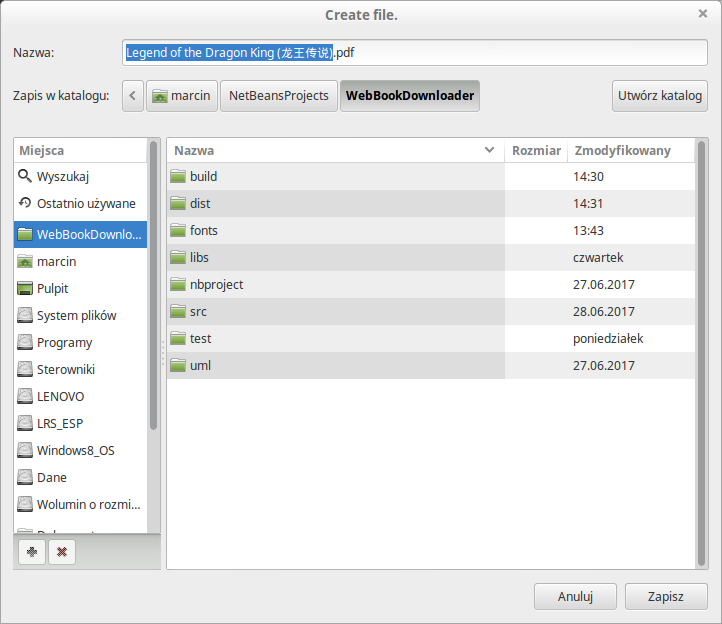
Task: Click the remove bookmark icon
Action: pyautogui.click(x=61, y=551)
